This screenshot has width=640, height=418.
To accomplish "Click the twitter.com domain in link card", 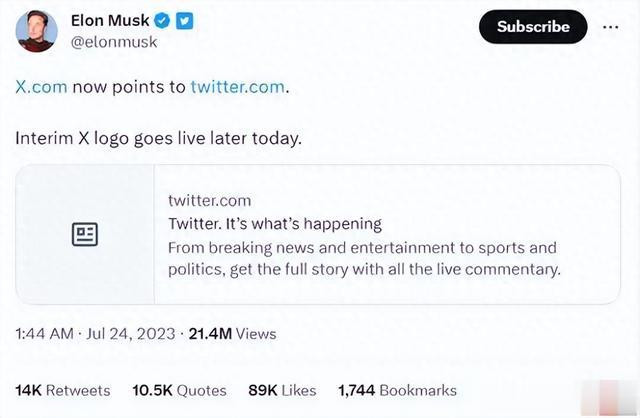I will pyautogui.click(x=209, y=201).
